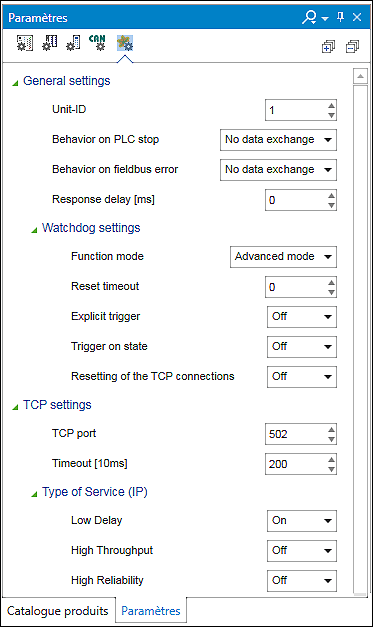Screen dimensions: 373x627
Task: Open Resetting of the TCP connections dropdown
Action: point(302,377)
